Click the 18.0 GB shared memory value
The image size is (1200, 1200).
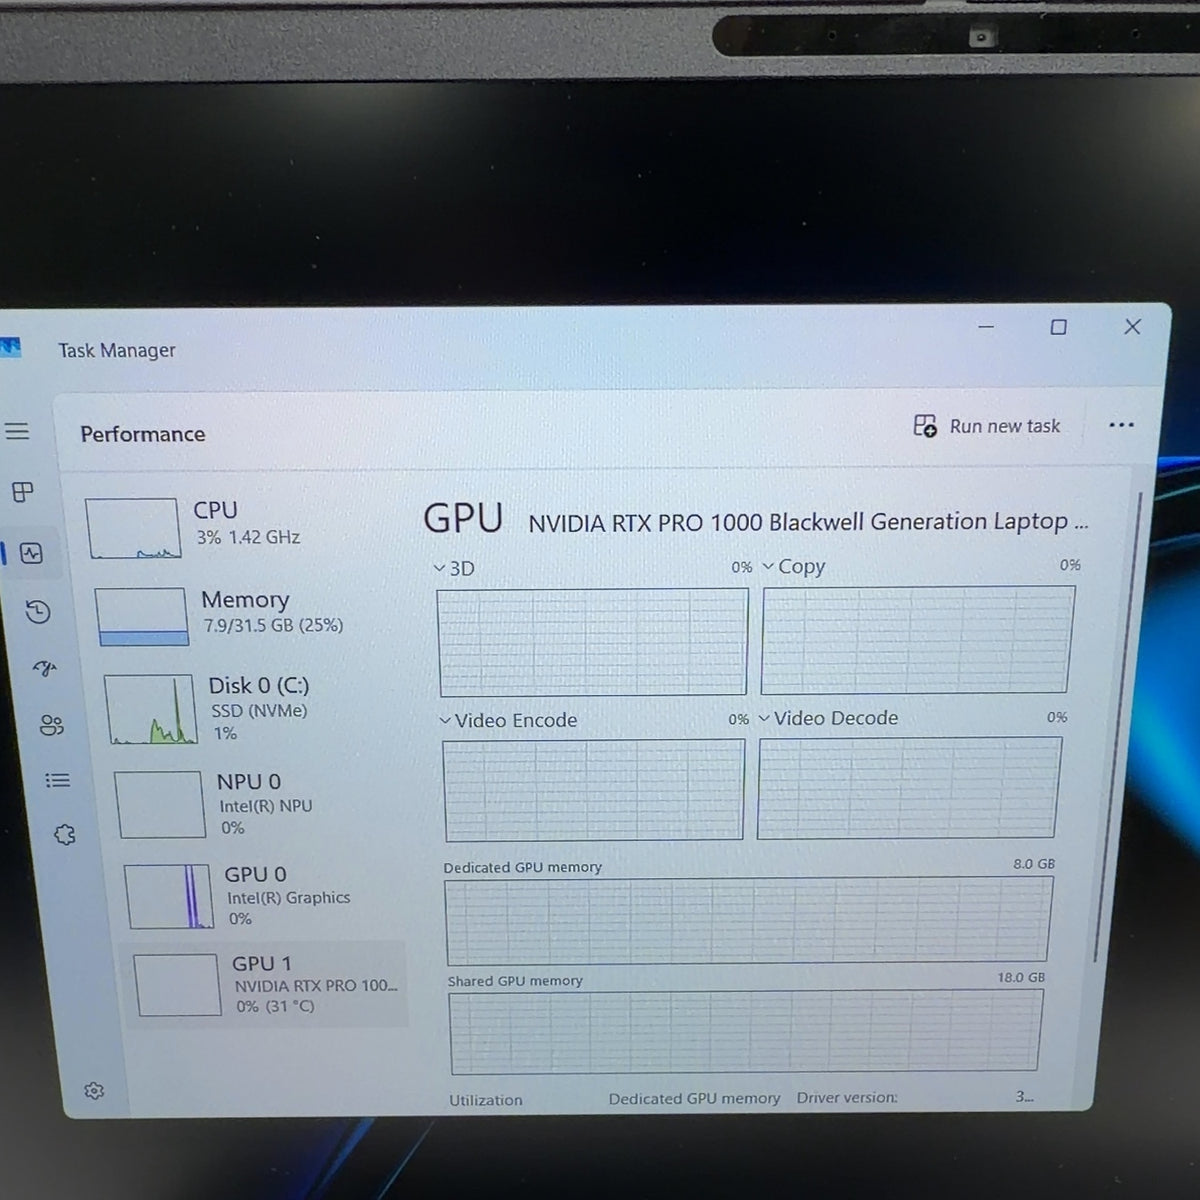1021,977
